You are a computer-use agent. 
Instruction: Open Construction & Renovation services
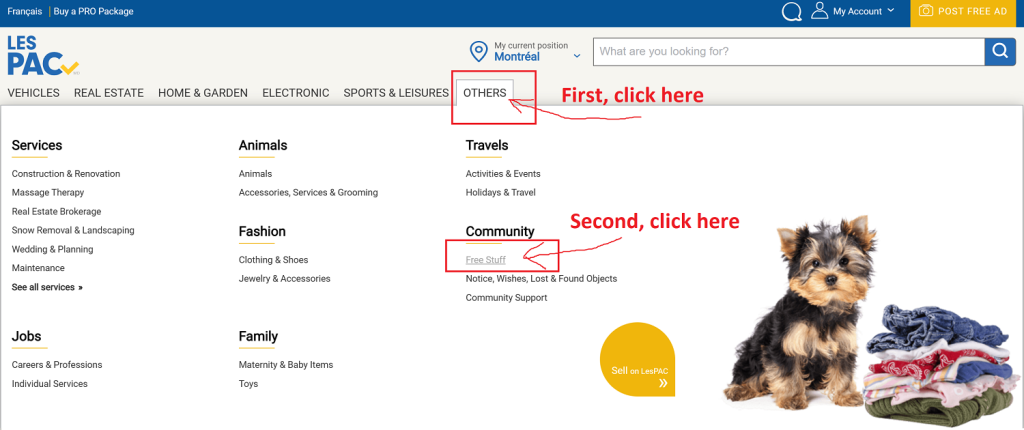point(66,174)
